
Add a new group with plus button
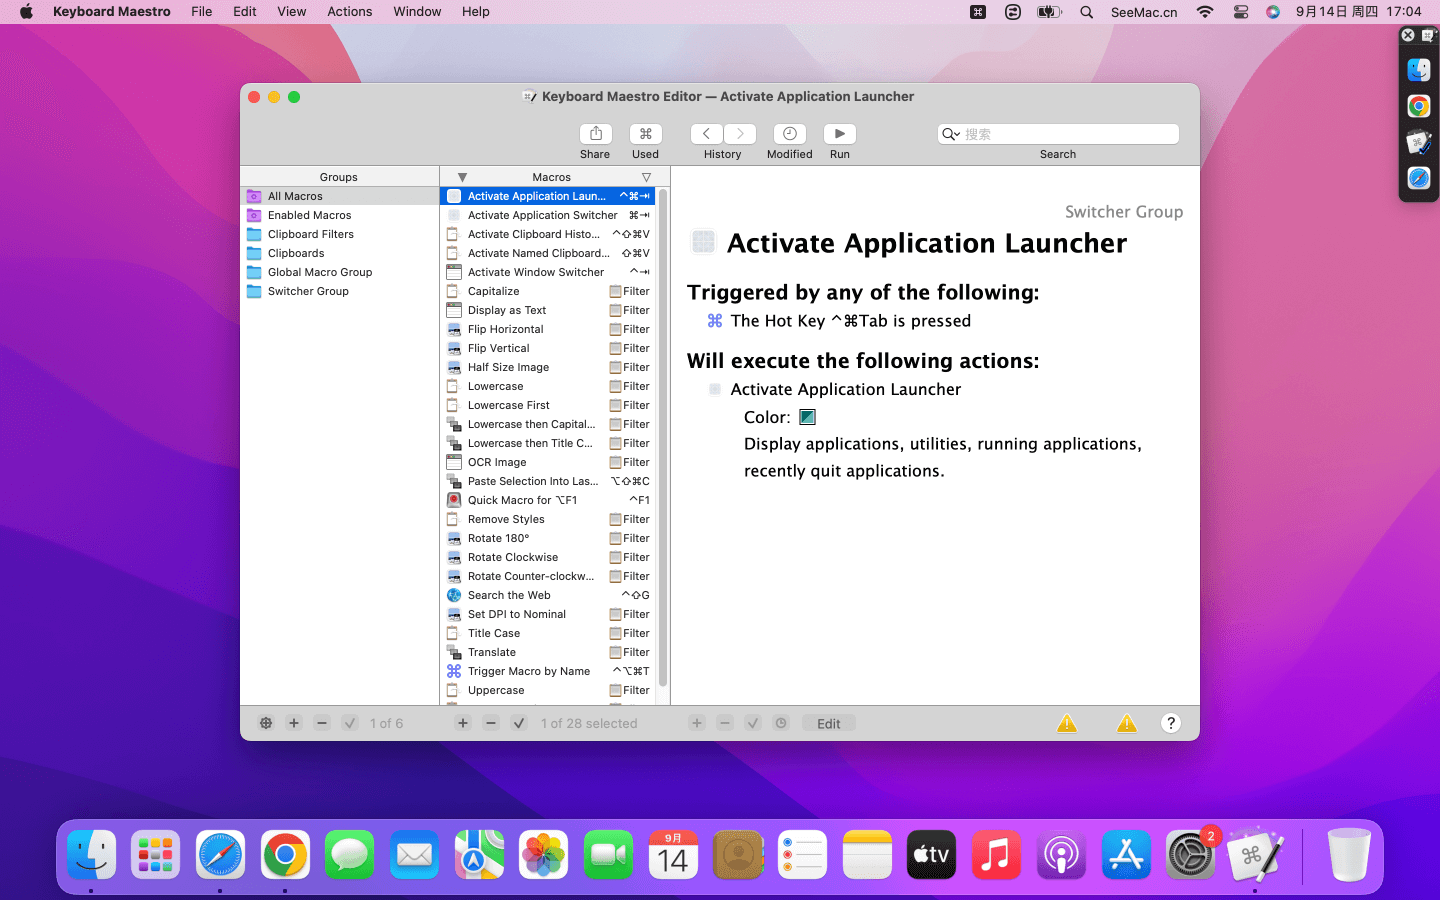tap(294, 723)
